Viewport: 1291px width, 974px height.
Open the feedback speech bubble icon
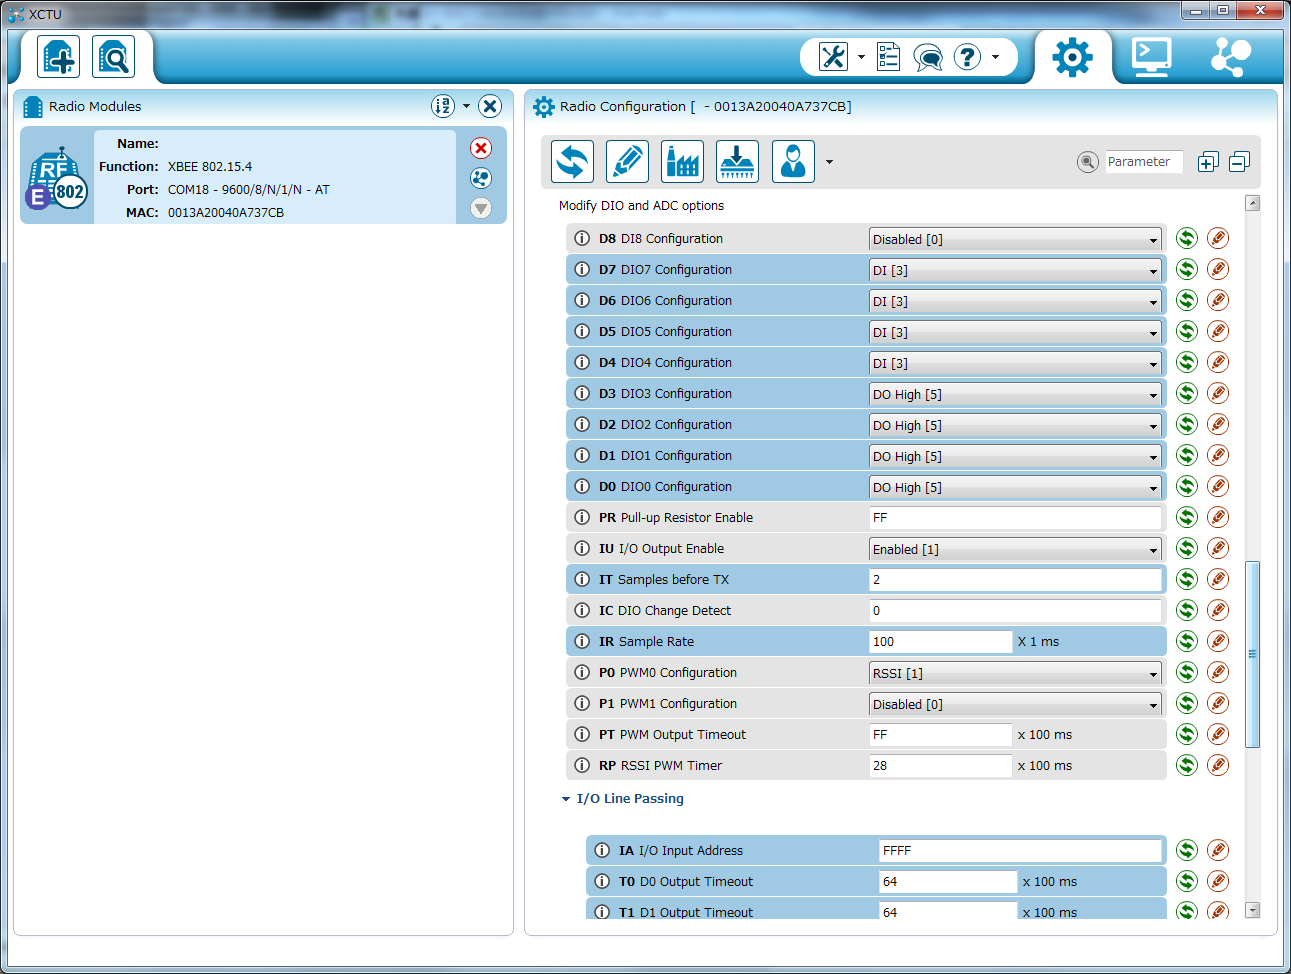(x=928, y=58)
